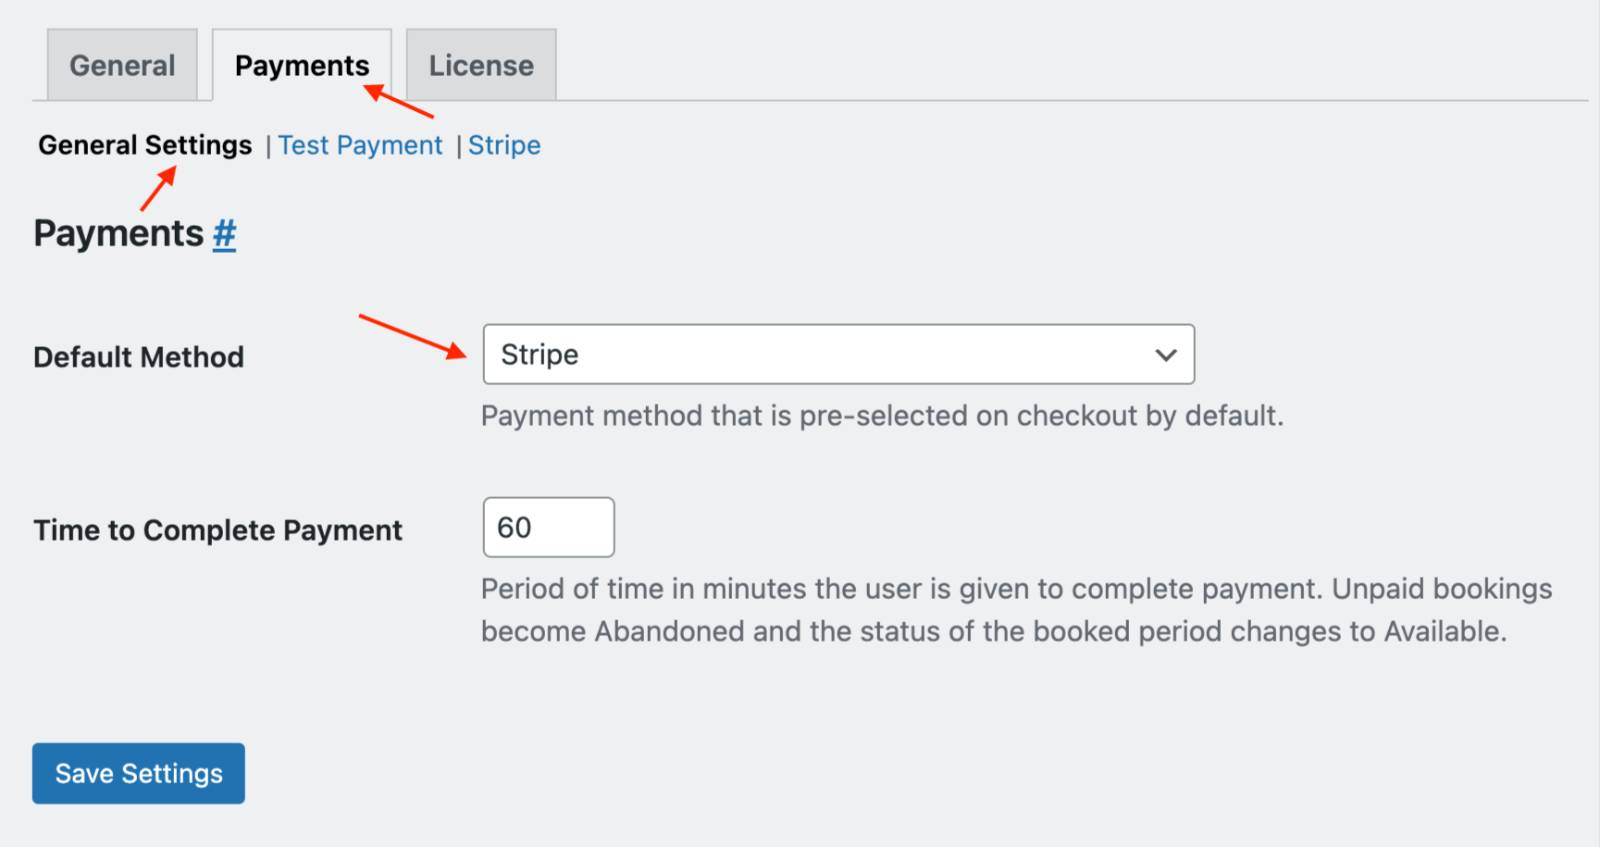Switch to the General tab
Viewport: 1600px width, 847px height.
pyautogui.click(x=122, y=66)
